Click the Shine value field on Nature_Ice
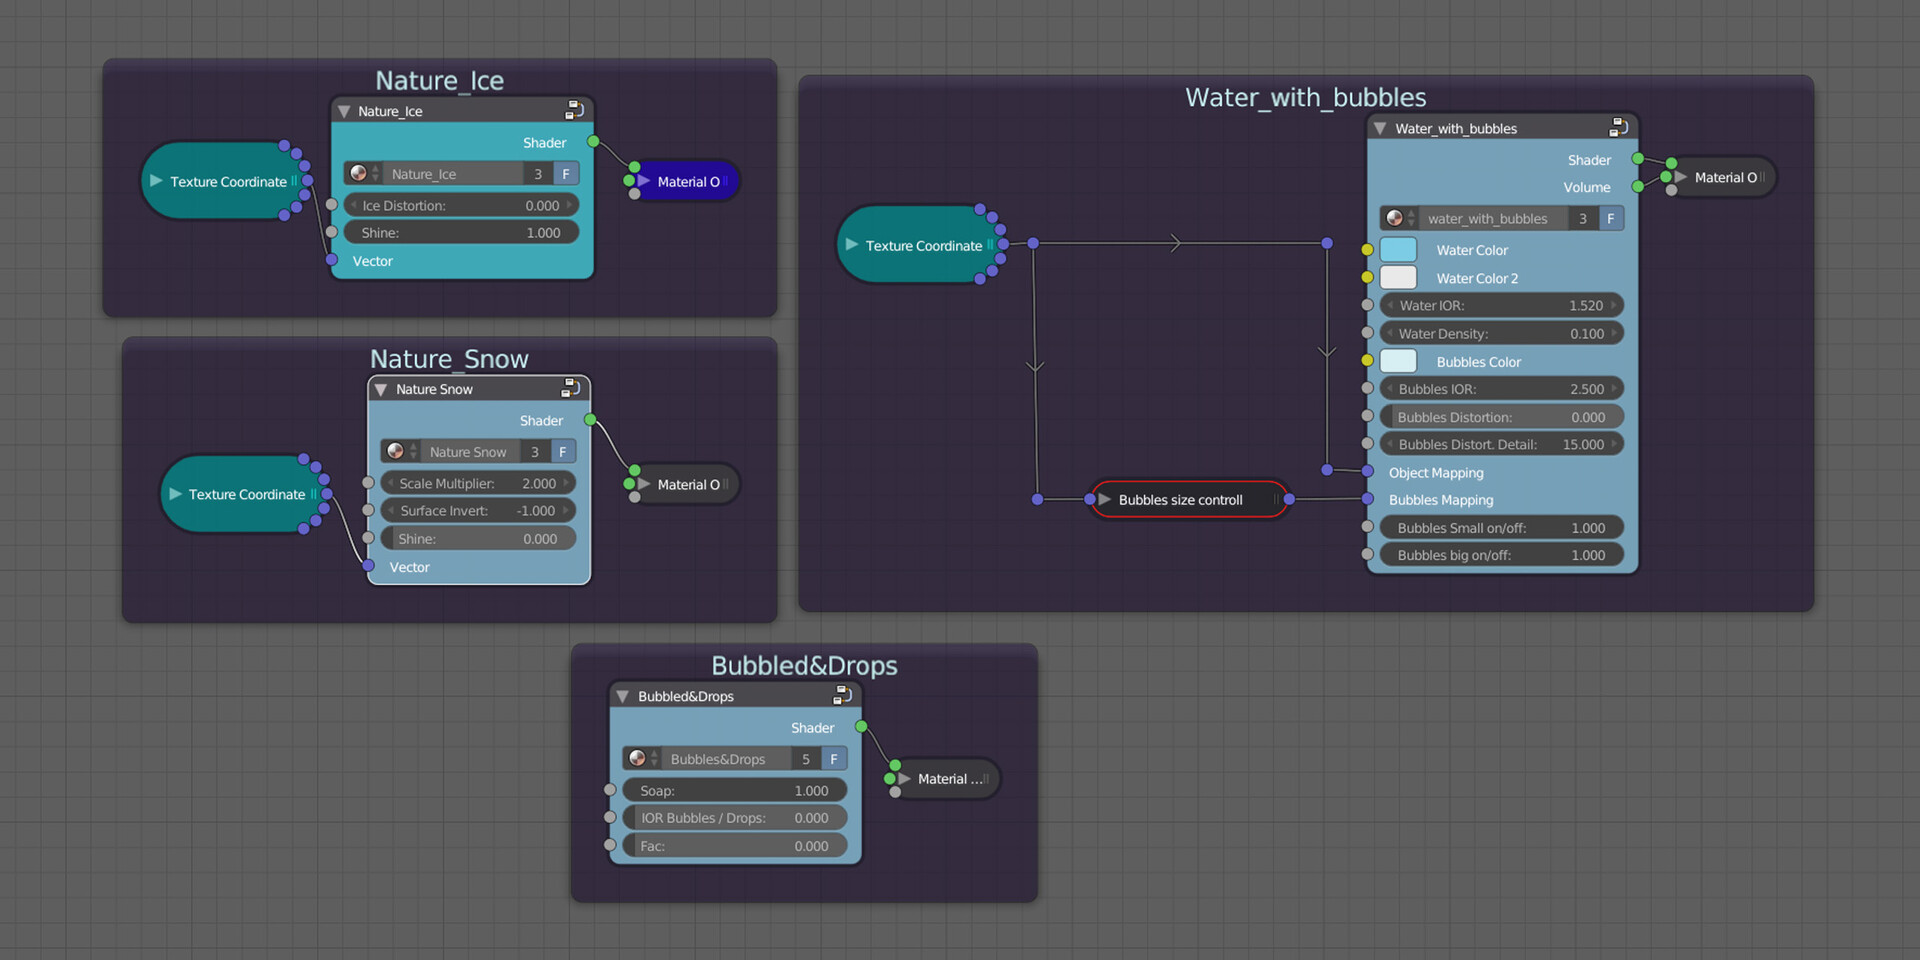The image size is (1920, 960). click(460, 232)
